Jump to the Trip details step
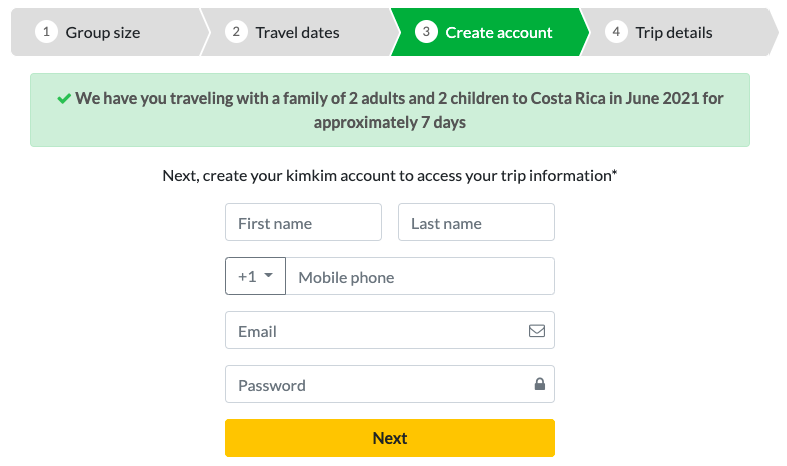787x466 pixels. (x=674, y=32)
